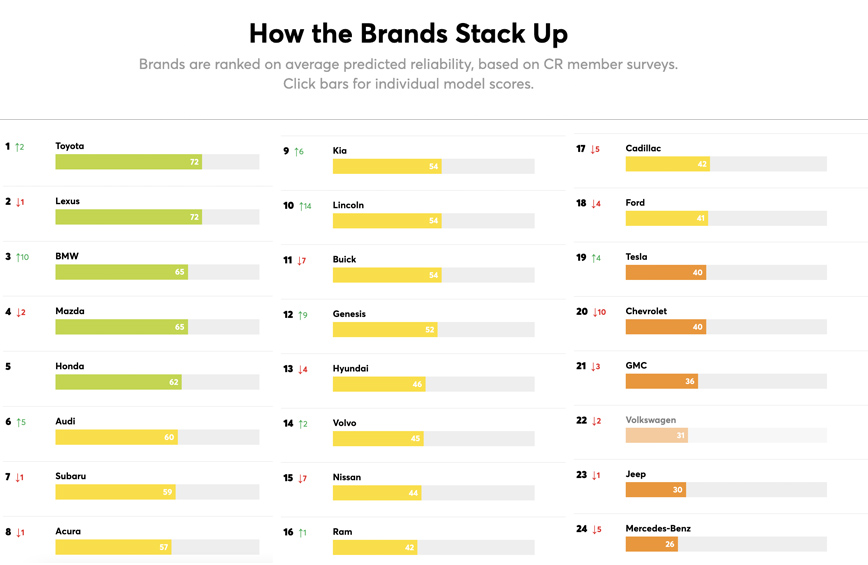Screen dimensions: 868x565
Task: Click Jeep's orange bar showing 30
Action: point(655,490)
